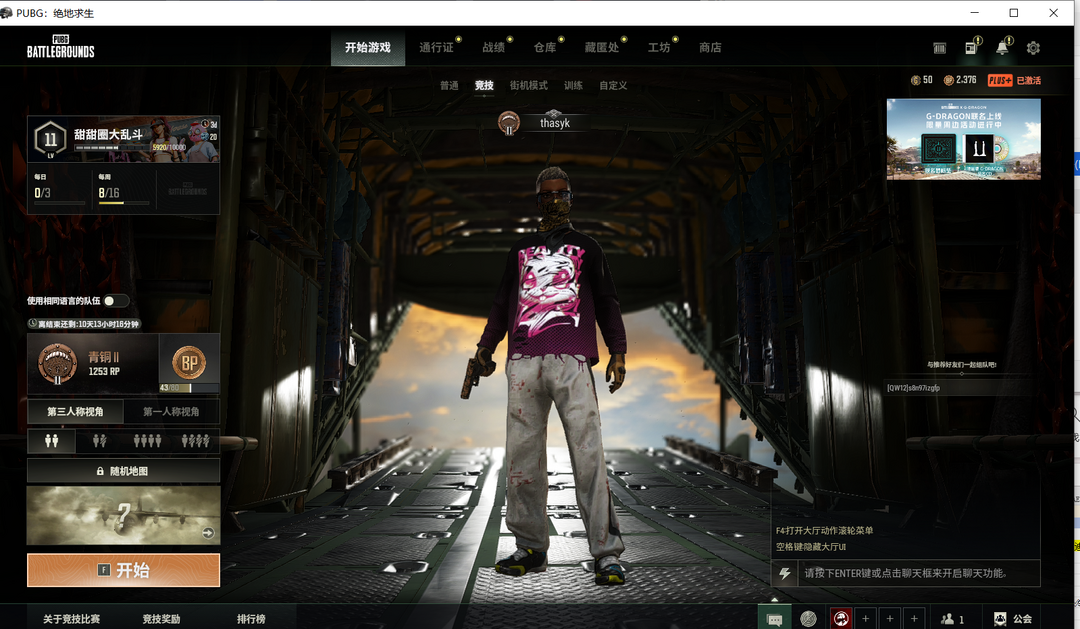The height and width of the screenshot is (629, 1080).
Task: Click the plus slot nearest friends count
Action: [914, 619]
